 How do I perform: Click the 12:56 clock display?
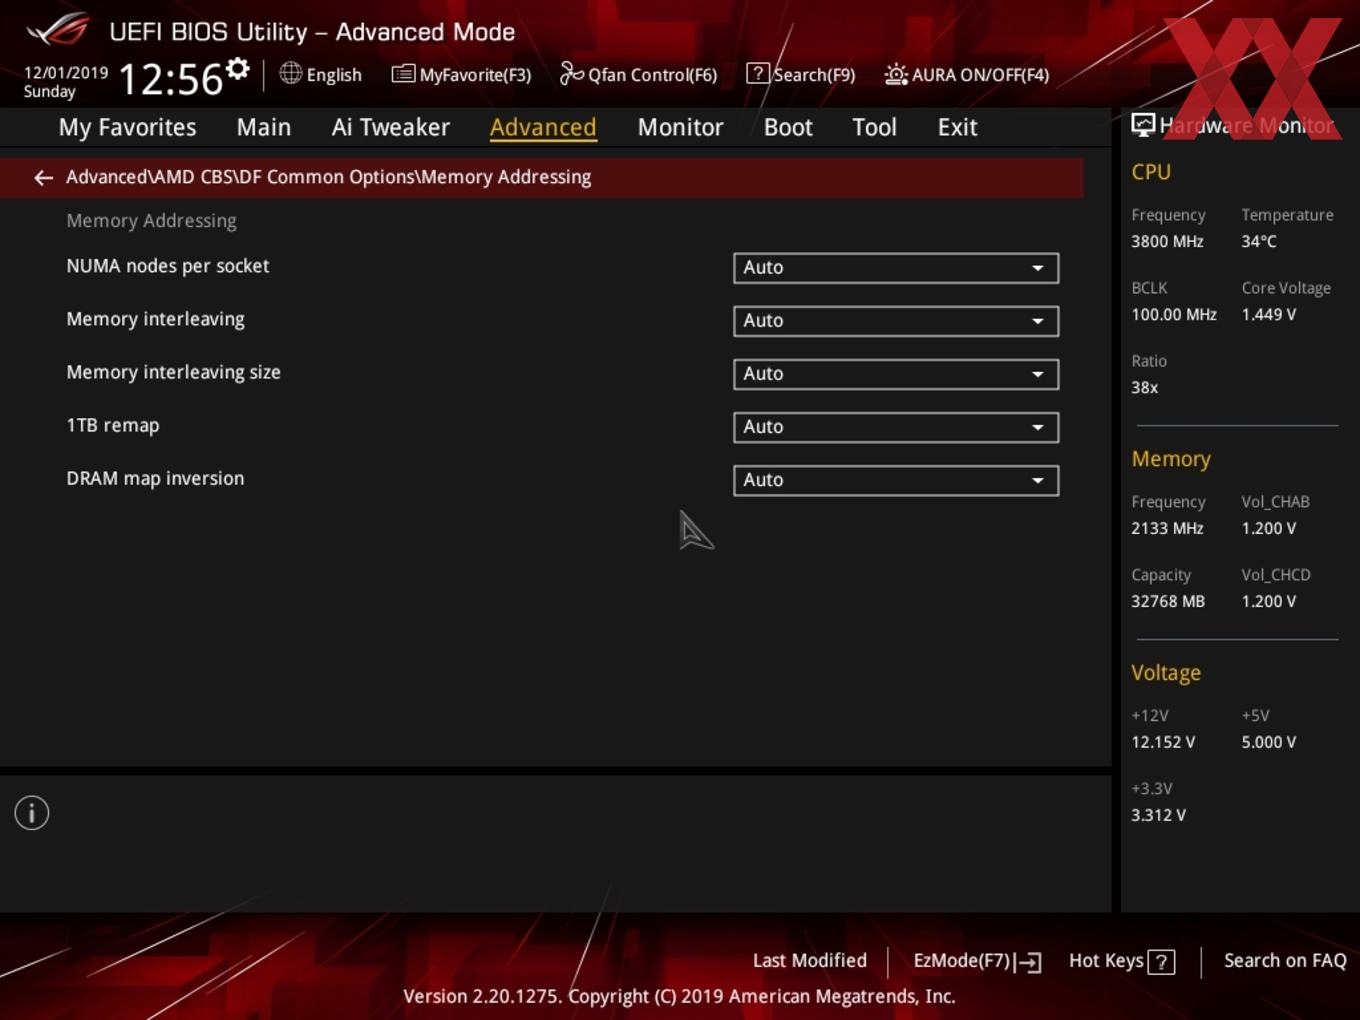click(170, 79)
